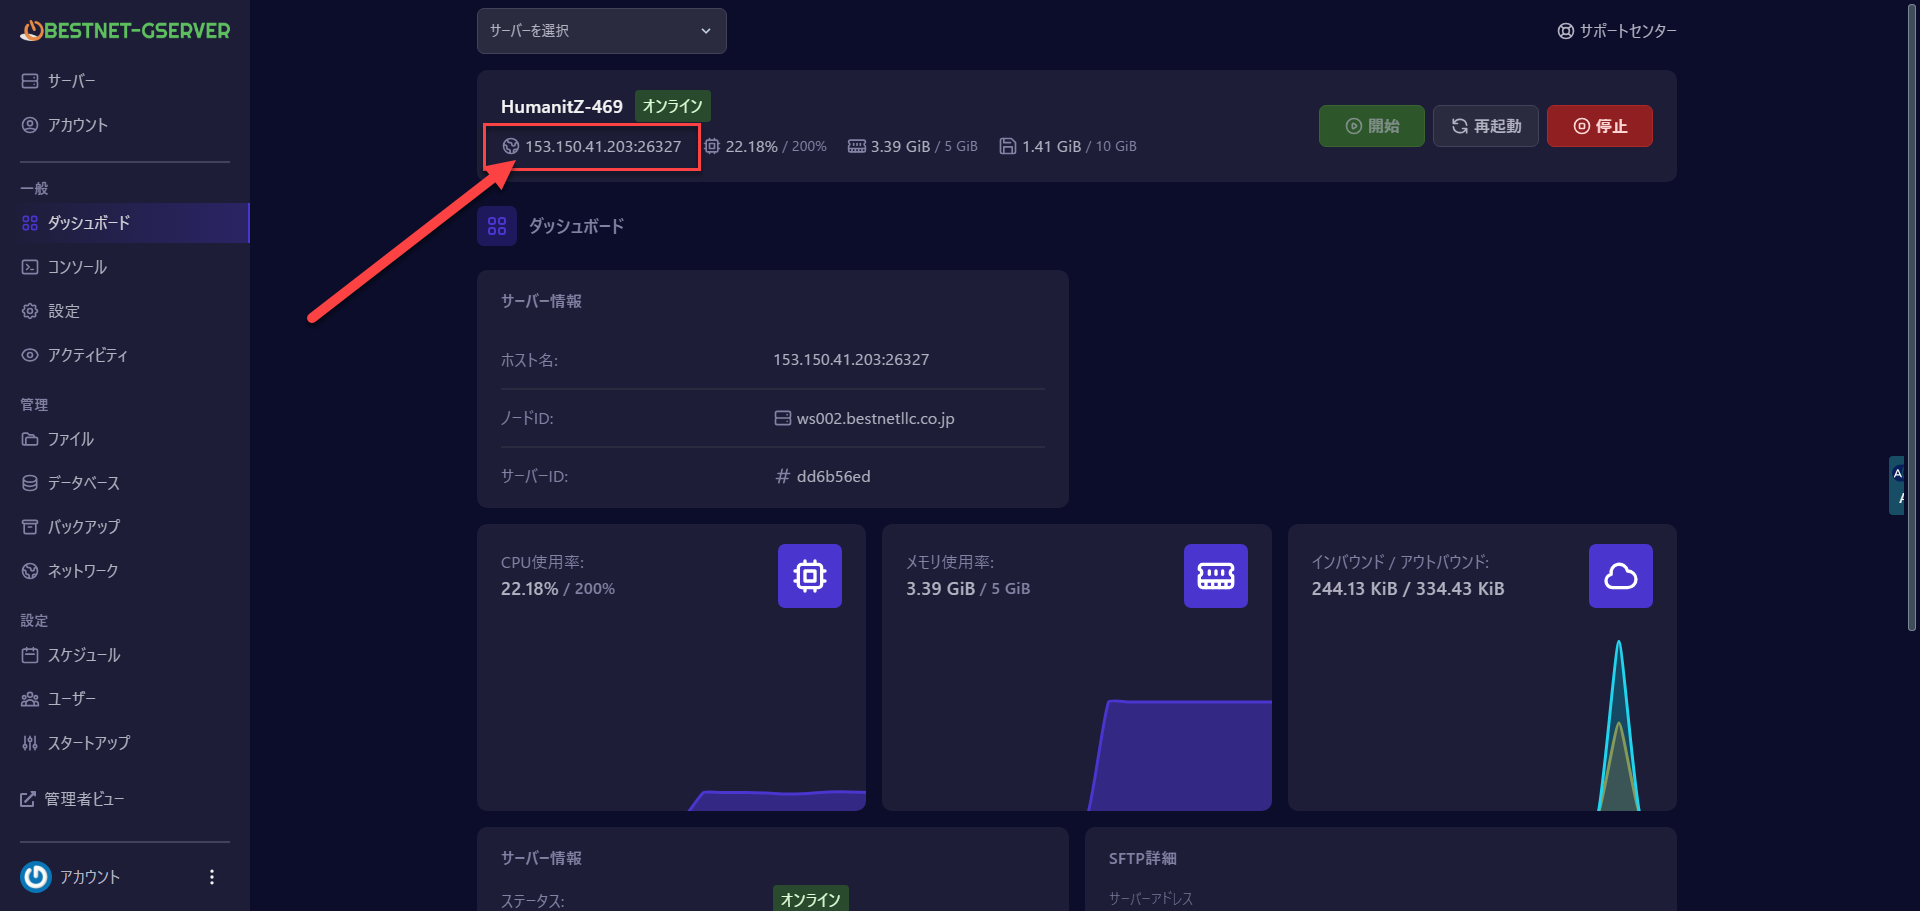This screenshot has width=1920, height=911.
Task: Click the 244.13 KiB / 334.43 KiB value
Action: [1408, 589]
